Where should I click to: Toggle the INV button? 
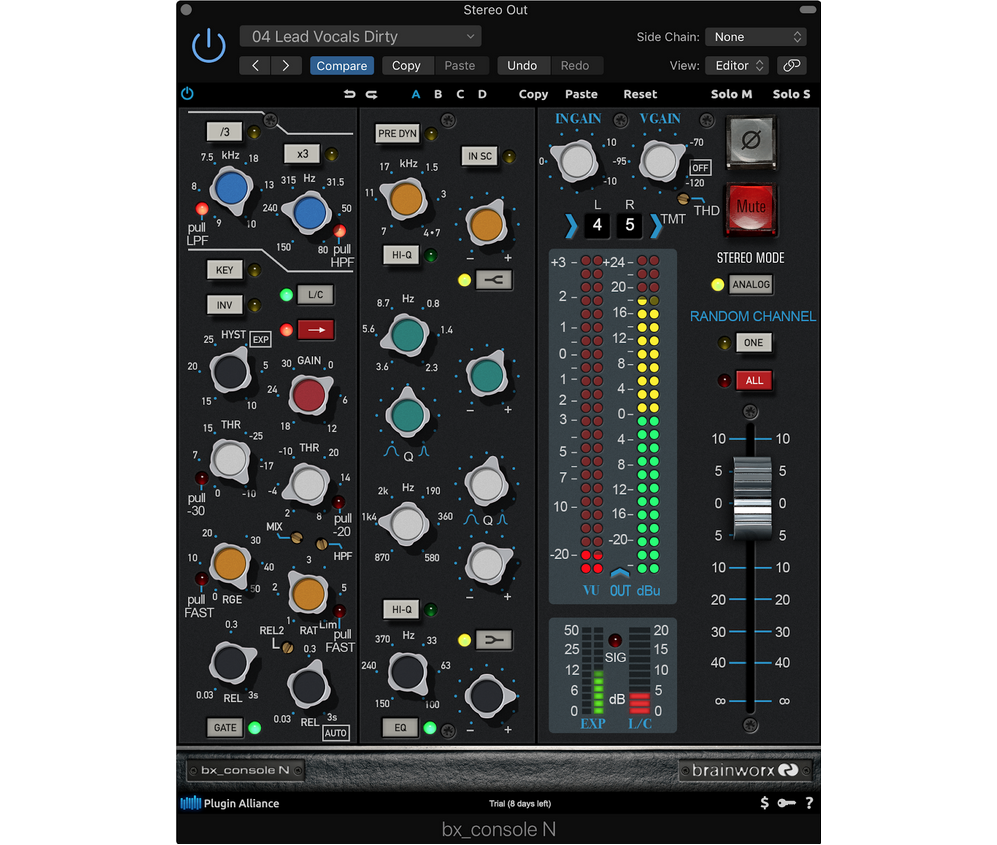coord(225,305)
